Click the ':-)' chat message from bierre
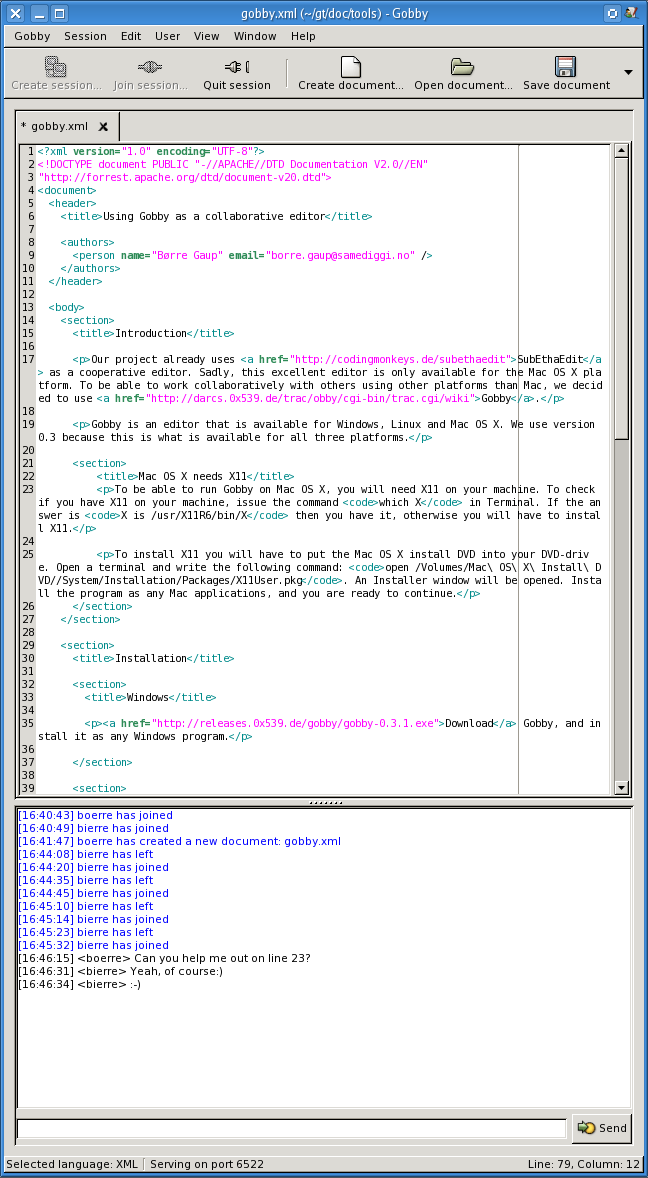The height and width of the screenshot is (1178, 648). [x=135, y=983]
